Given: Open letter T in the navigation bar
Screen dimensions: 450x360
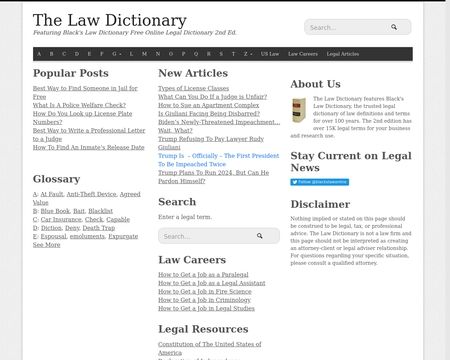Looking at the screenshot, I should 233,54.
